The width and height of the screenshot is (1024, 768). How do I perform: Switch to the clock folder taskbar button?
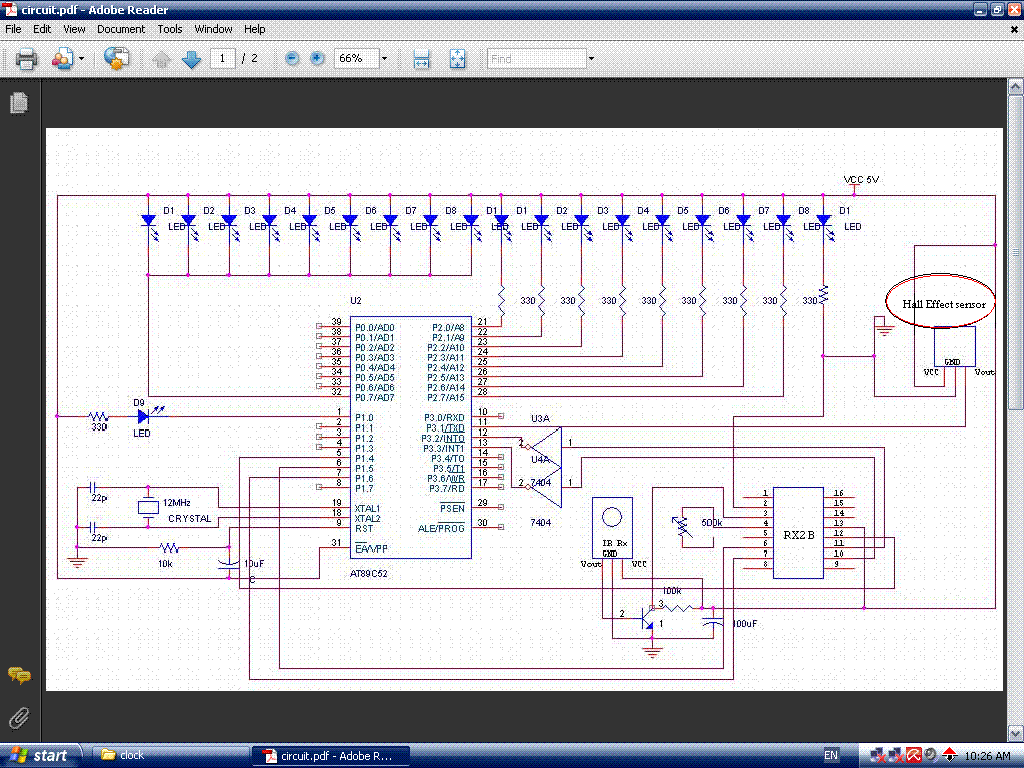[170, 756]
